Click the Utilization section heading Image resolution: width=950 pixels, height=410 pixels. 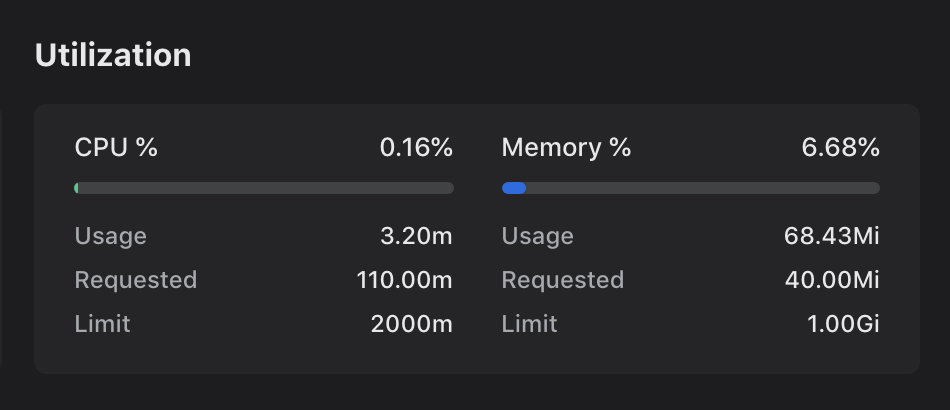click(113, 55)
